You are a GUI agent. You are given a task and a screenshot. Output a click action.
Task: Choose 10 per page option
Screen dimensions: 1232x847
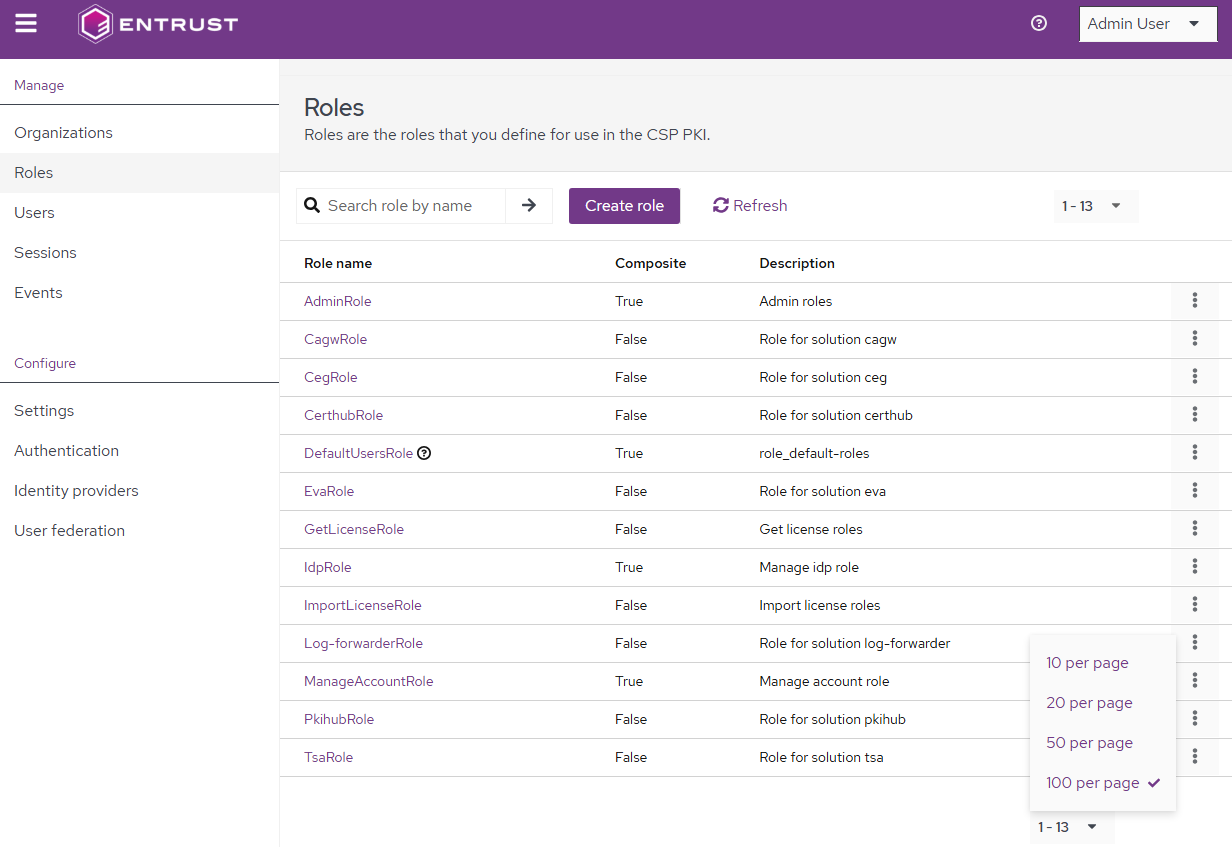click(1087, 663)
